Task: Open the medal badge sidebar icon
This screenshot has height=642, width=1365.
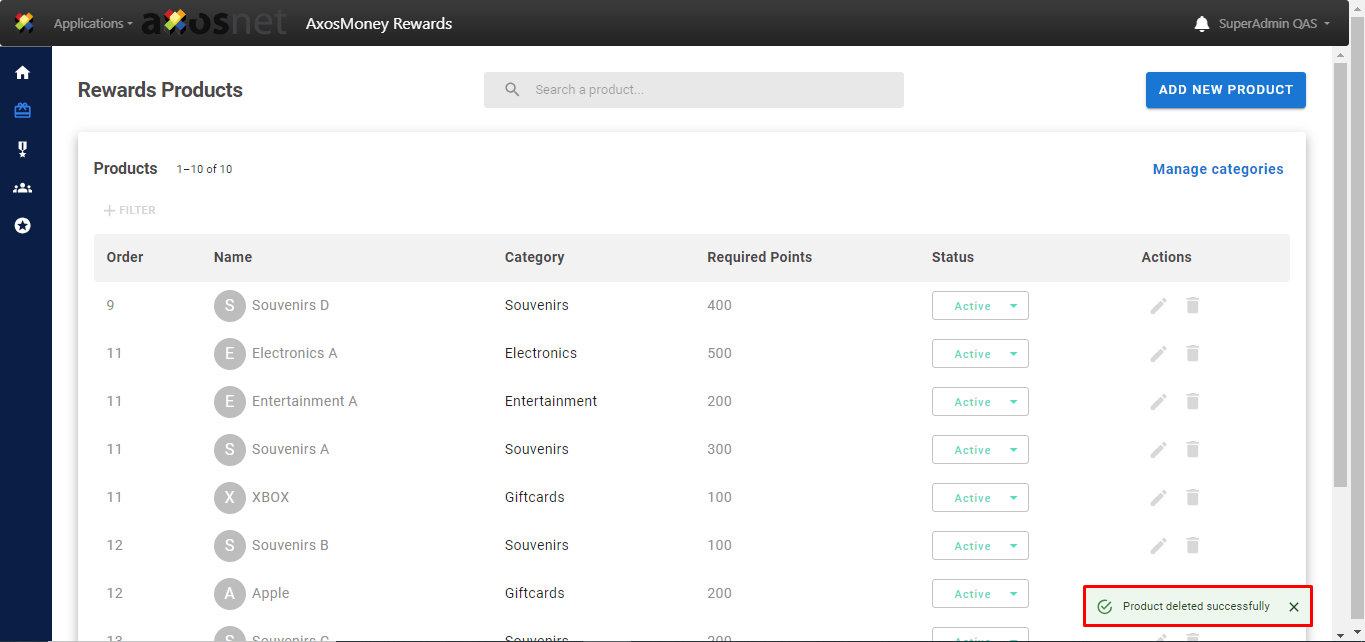Action: click(22, 149)
